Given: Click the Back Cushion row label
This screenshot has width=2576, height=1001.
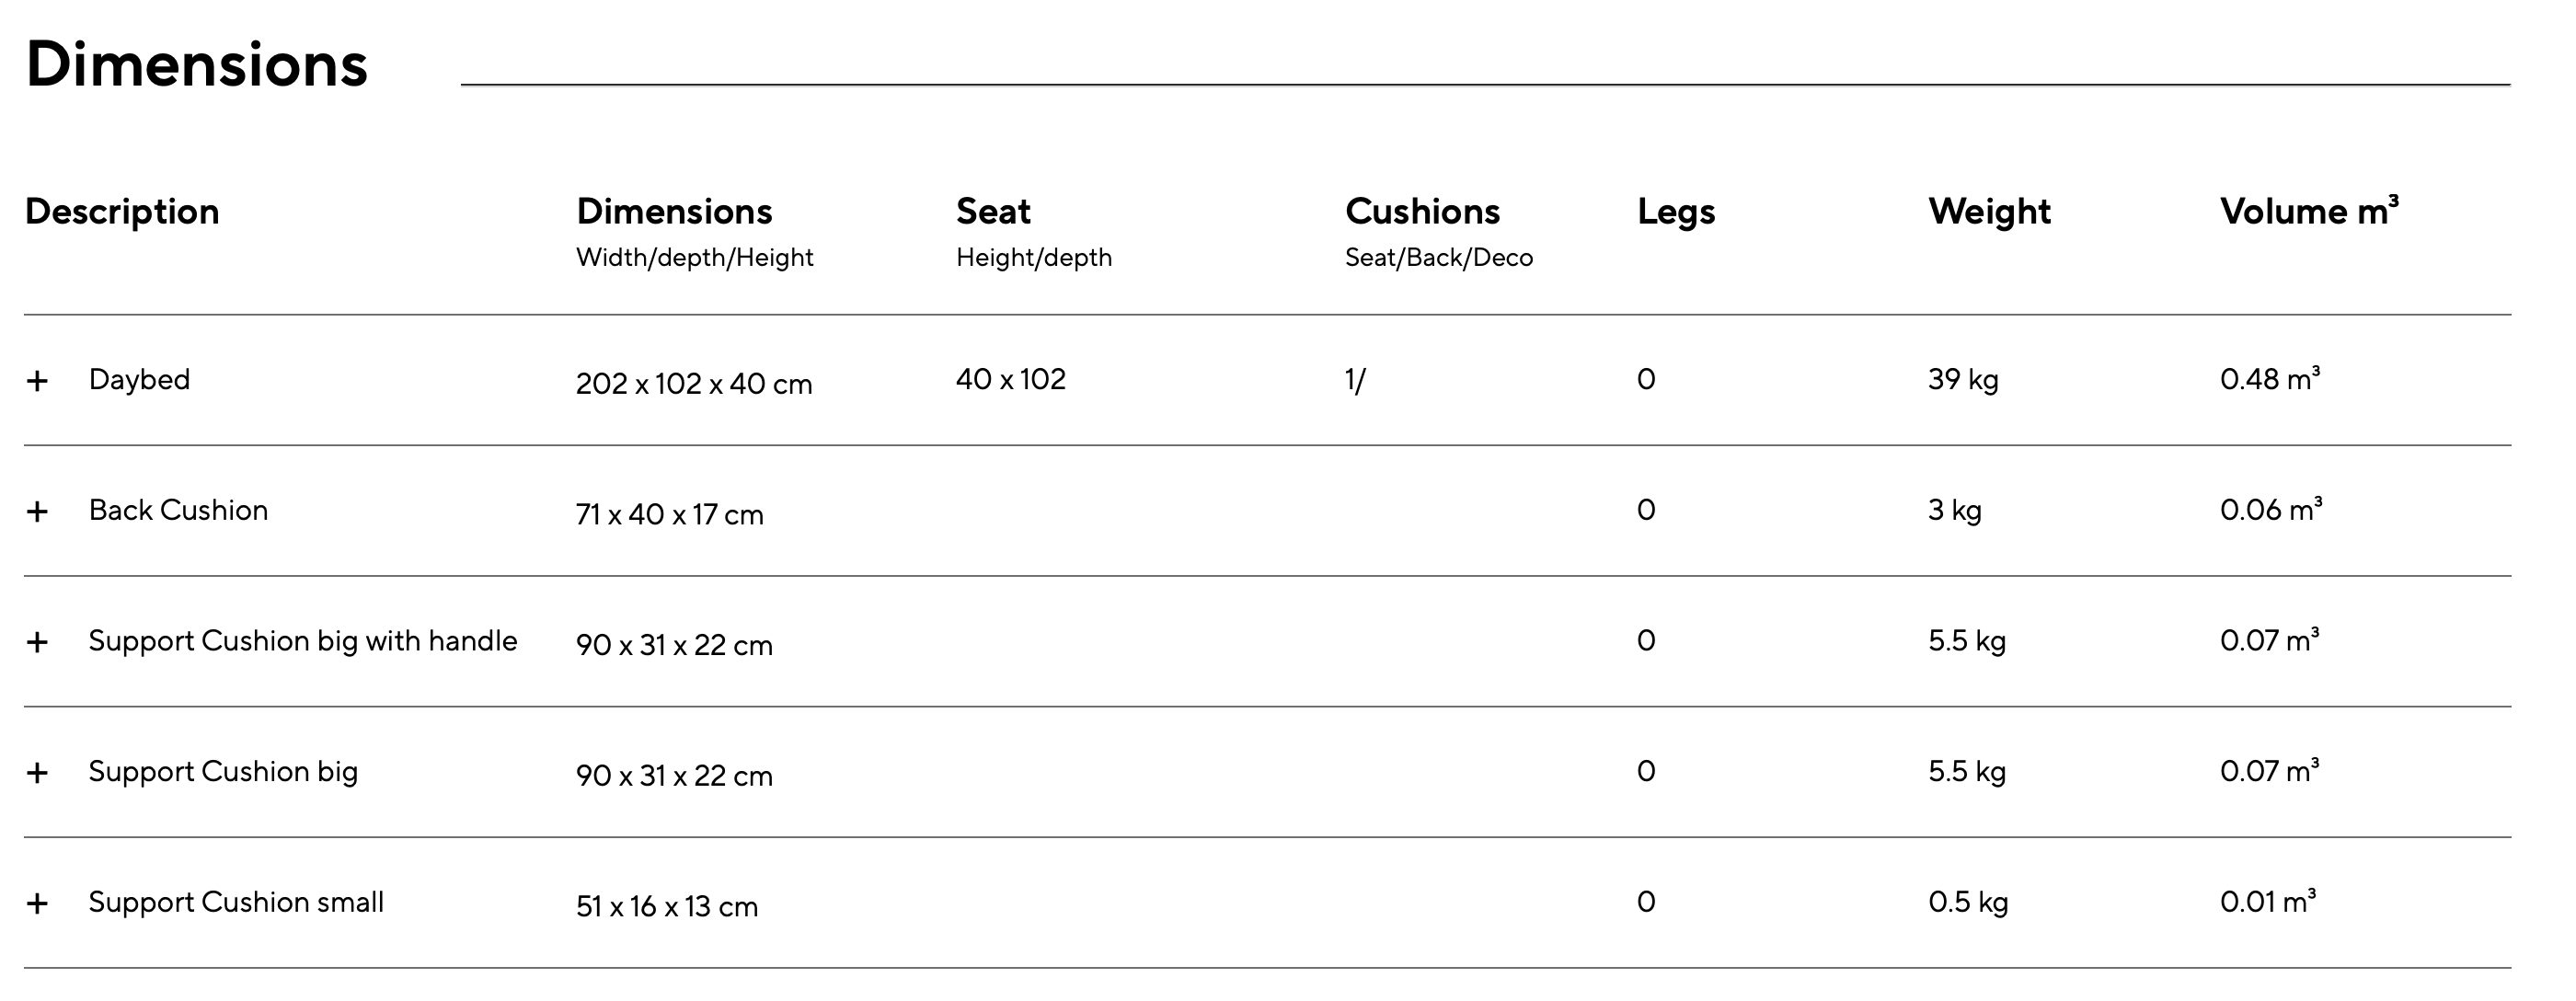Looking at the screenshot, I should pyautogui.click(x=178, y=510).
